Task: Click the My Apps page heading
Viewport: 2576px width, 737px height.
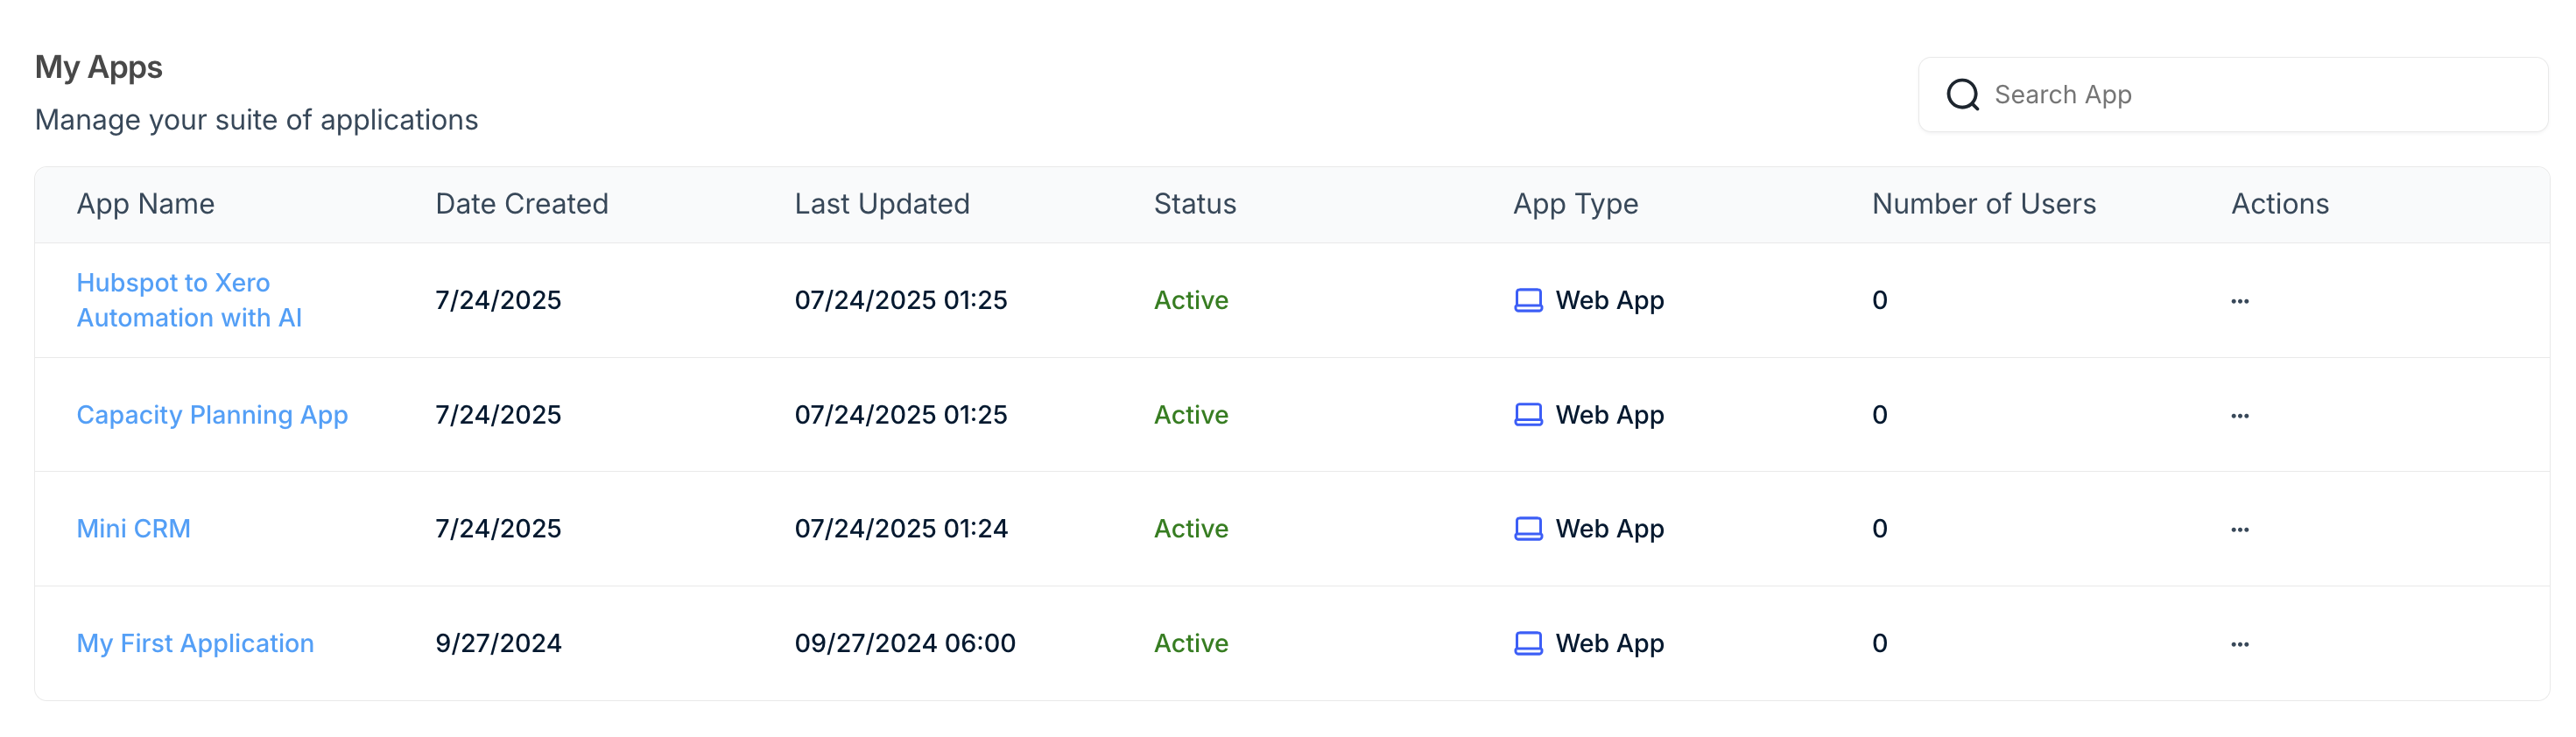Action: click(98, 68)
